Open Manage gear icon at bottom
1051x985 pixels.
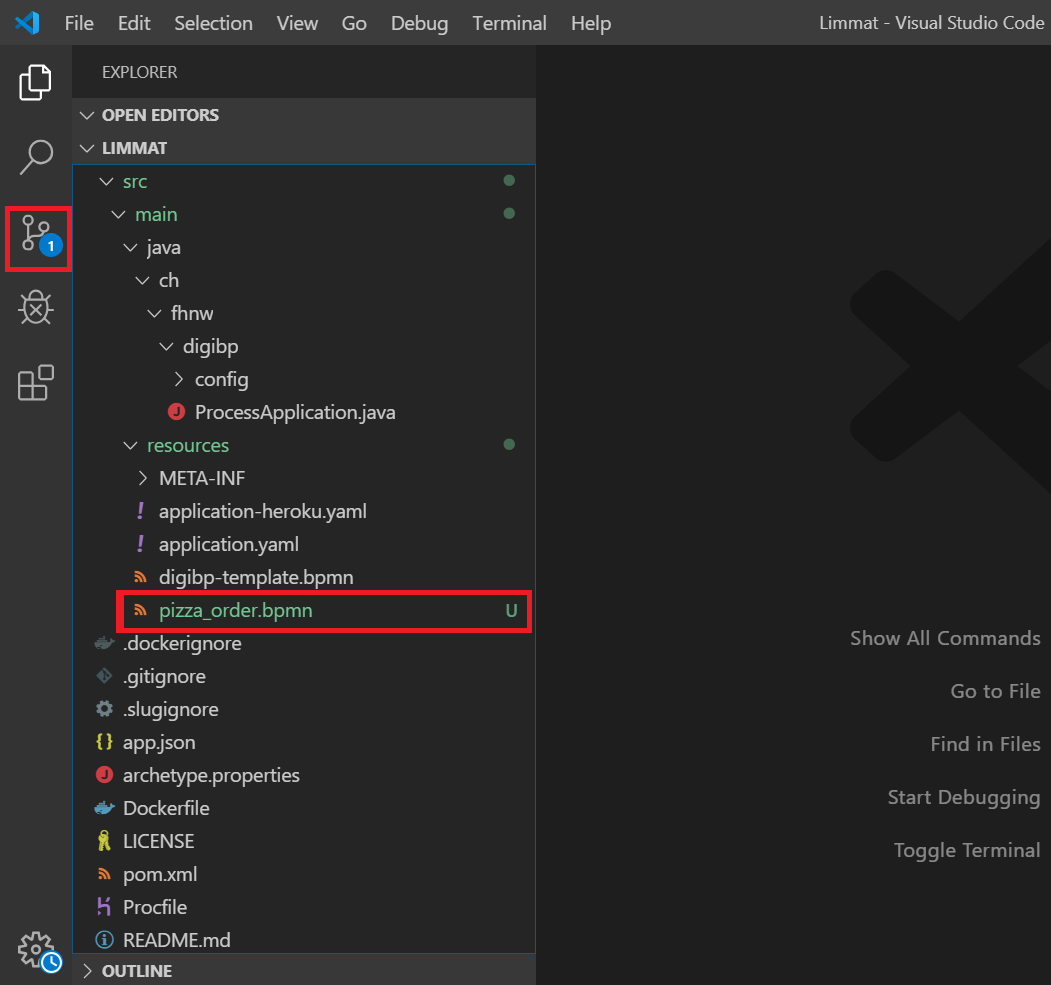39,951
